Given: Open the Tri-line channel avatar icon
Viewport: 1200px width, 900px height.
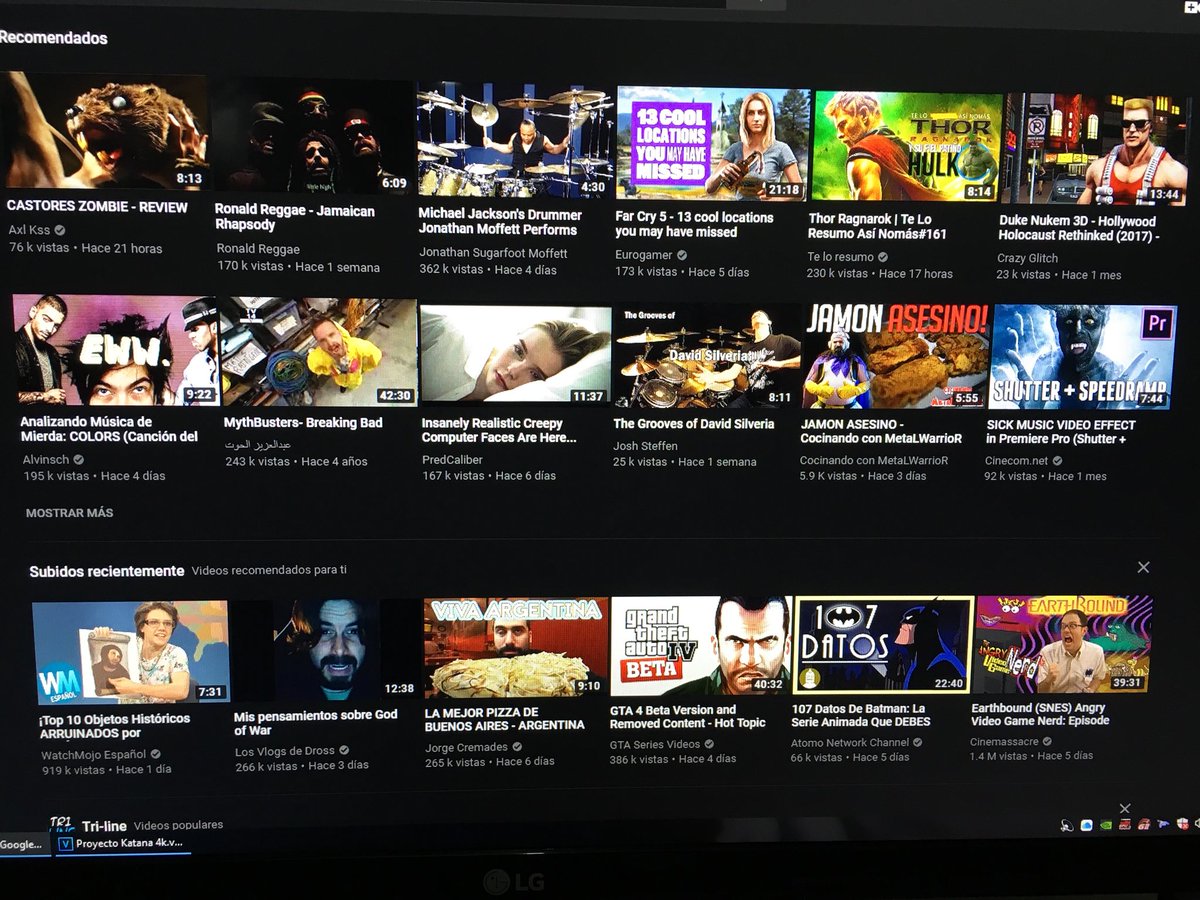Looking at the screenshot, I should tap(62, 825).
